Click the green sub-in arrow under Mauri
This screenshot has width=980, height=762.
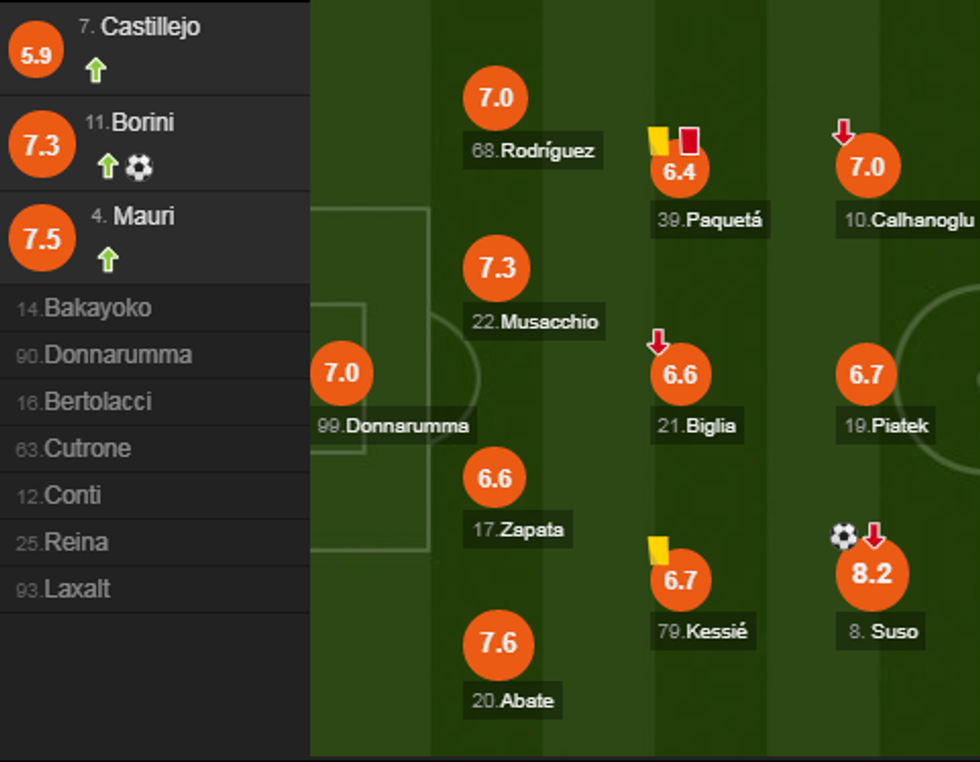tap(108, 260)
